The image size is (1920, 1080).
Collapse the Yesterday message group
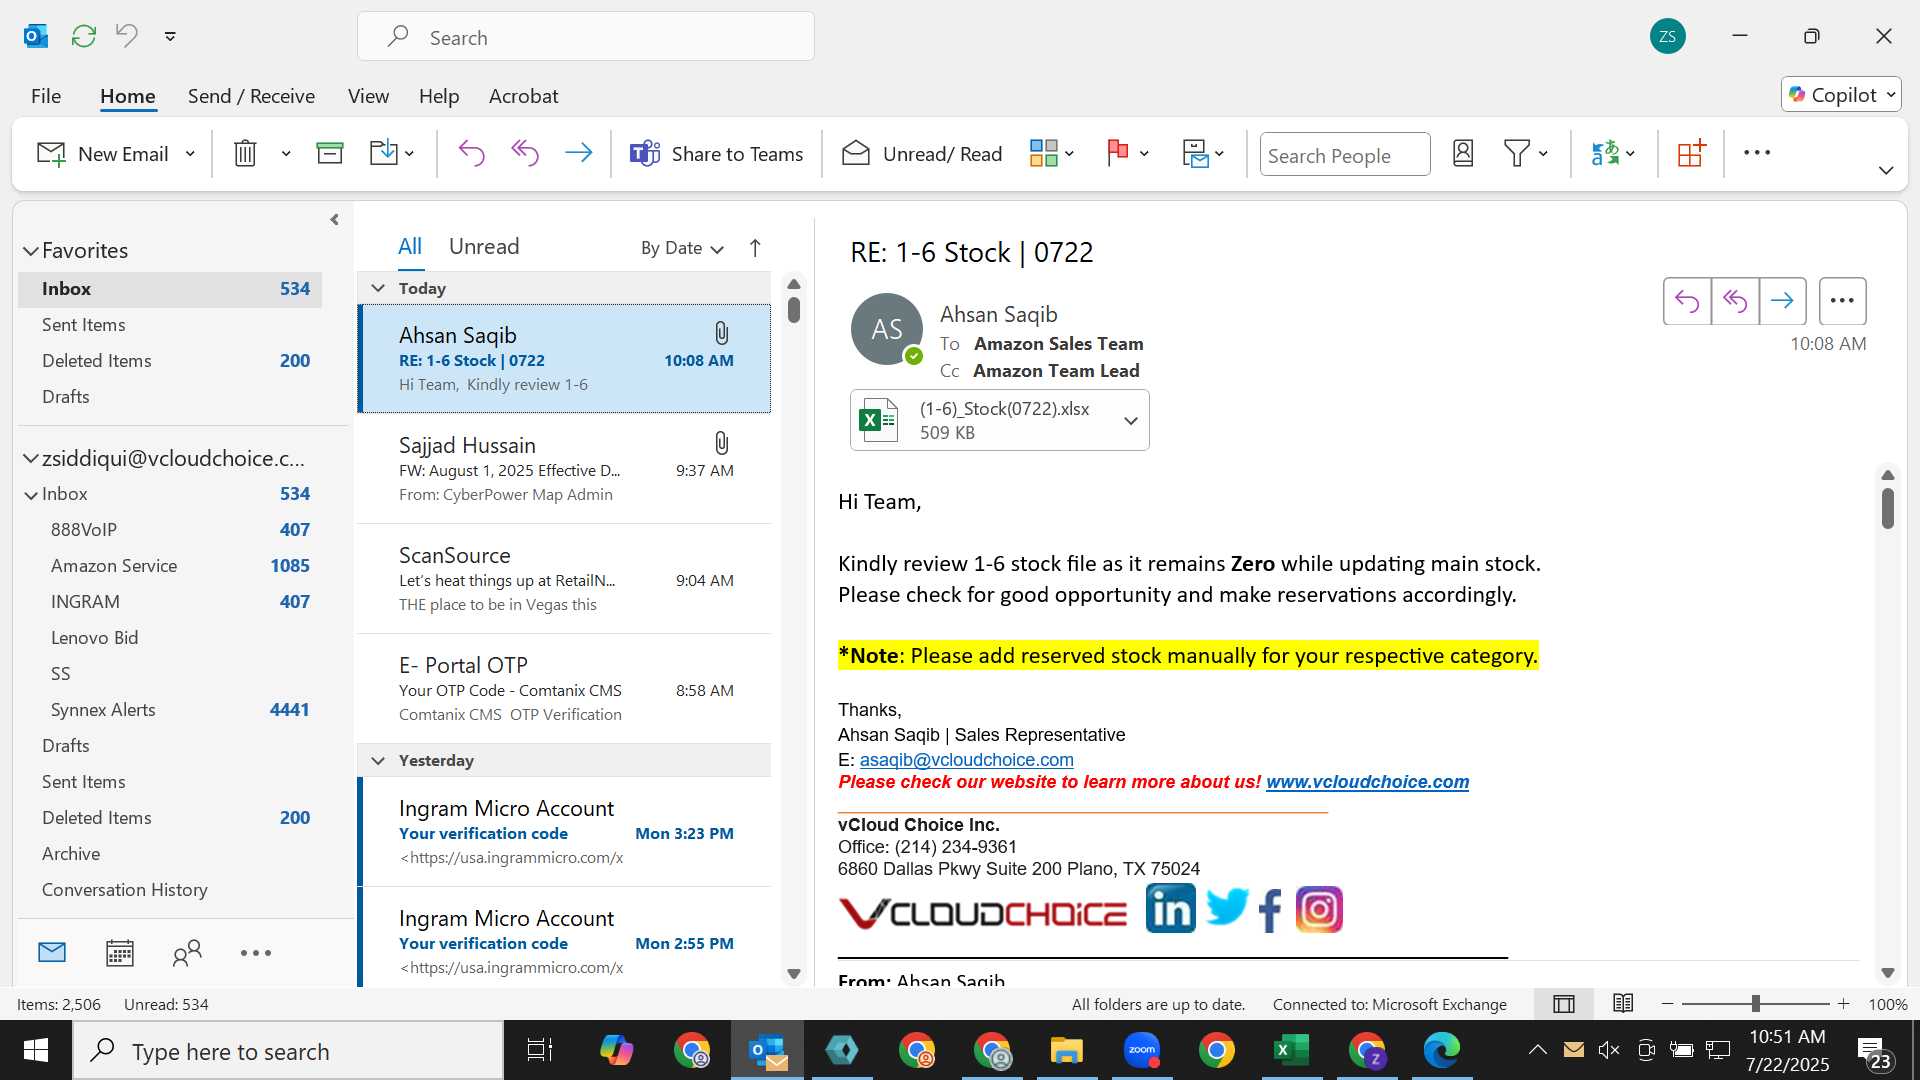click(x=378, y=760)
